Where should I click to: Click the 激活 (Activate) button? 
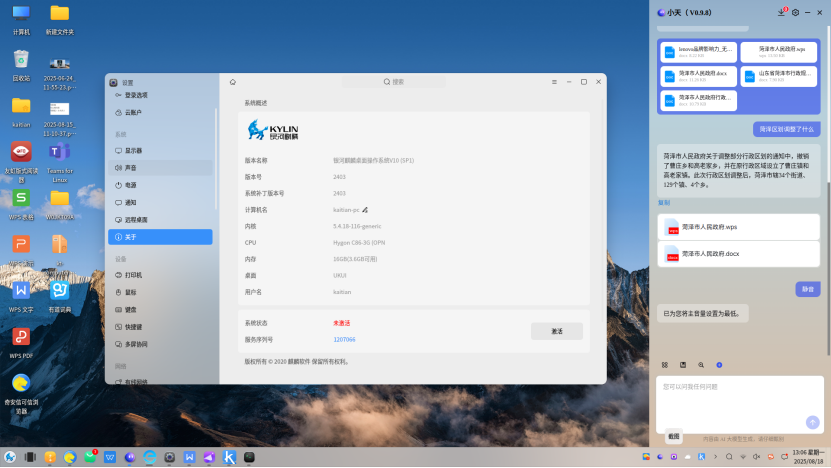(556, 331)
